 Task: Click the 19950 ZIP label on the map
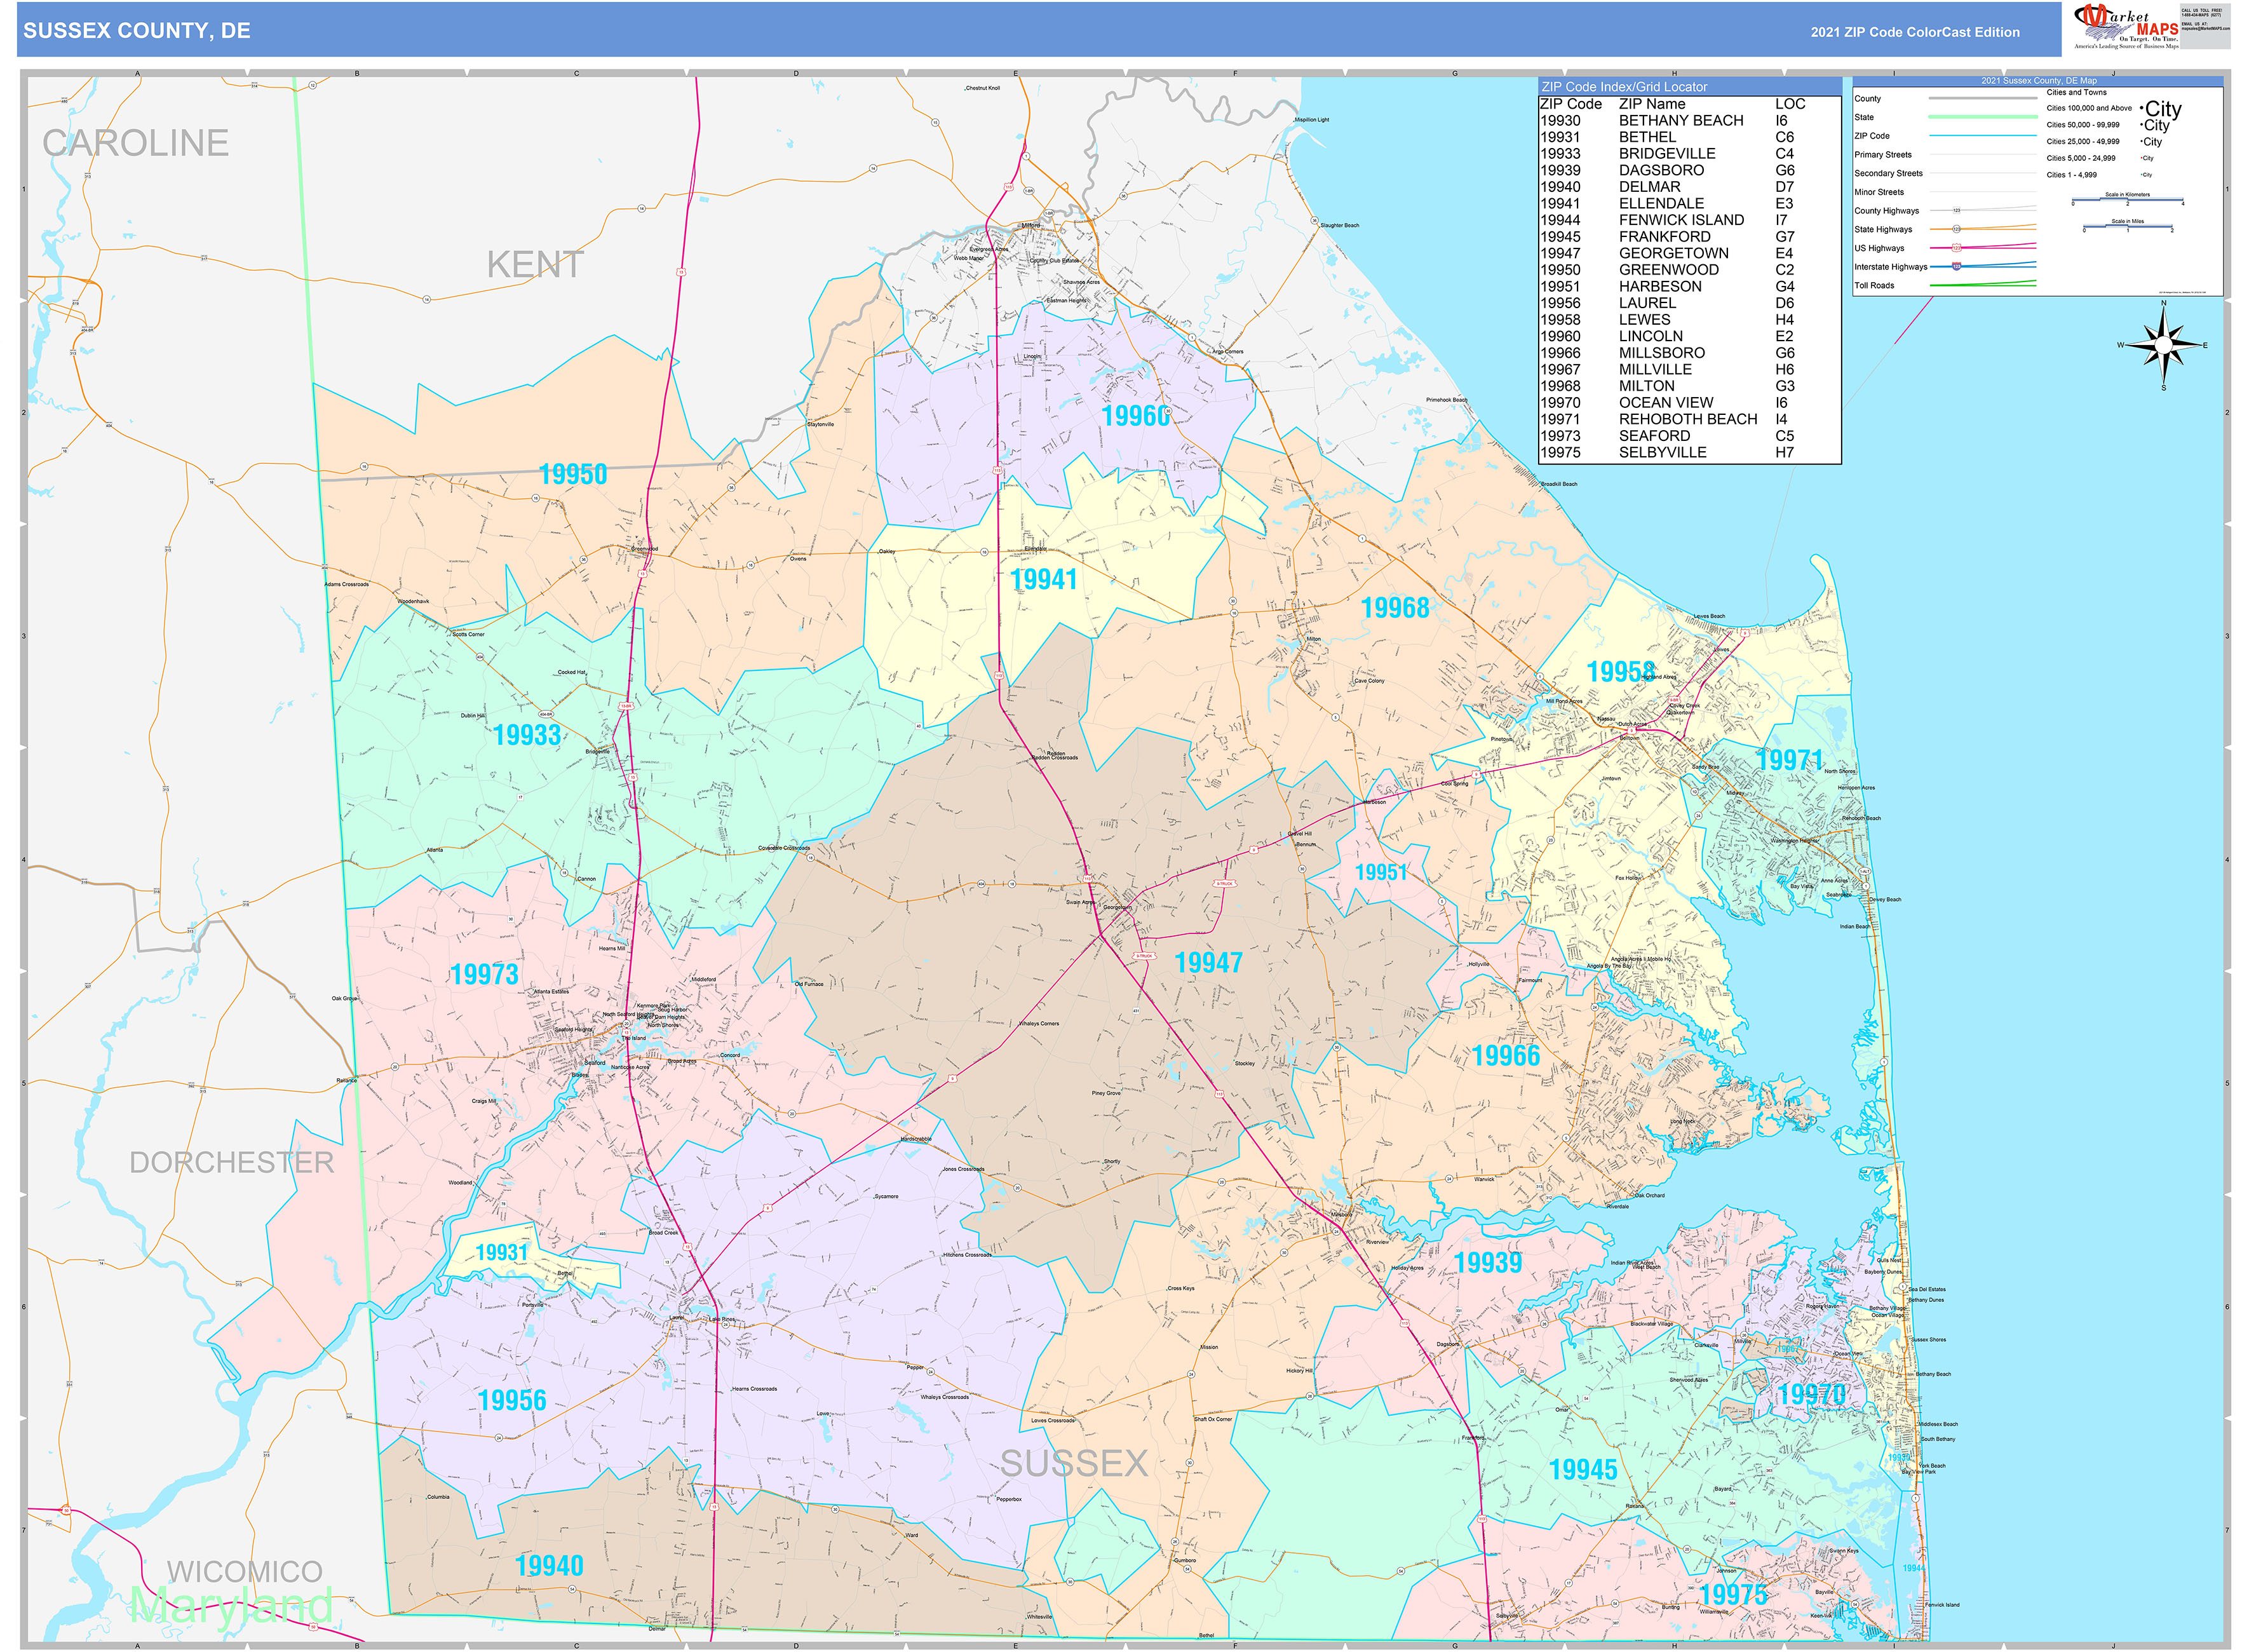tap(573, 474)
